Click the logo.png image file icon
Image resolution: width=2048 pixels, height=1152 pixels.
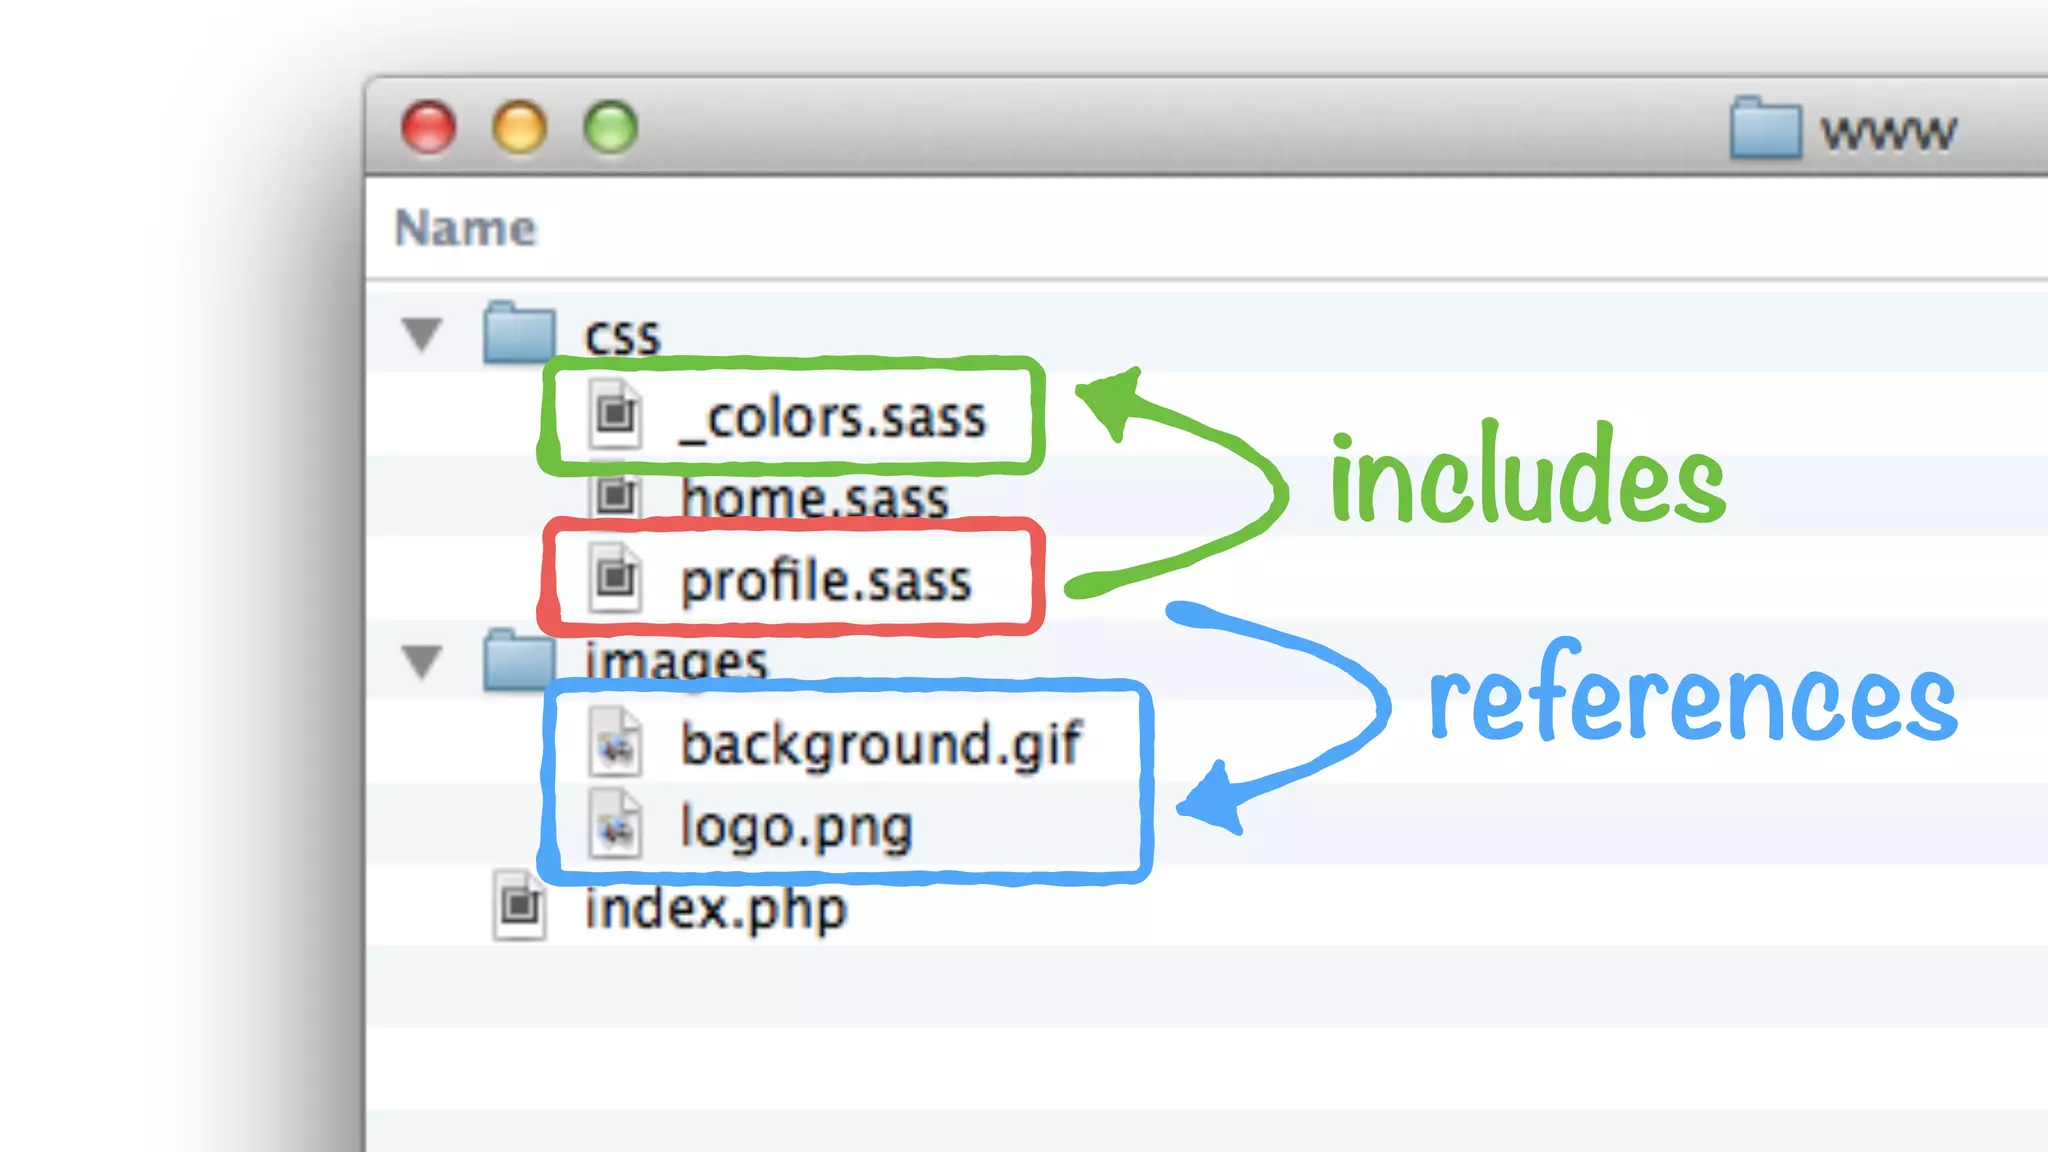click(615, 824)
